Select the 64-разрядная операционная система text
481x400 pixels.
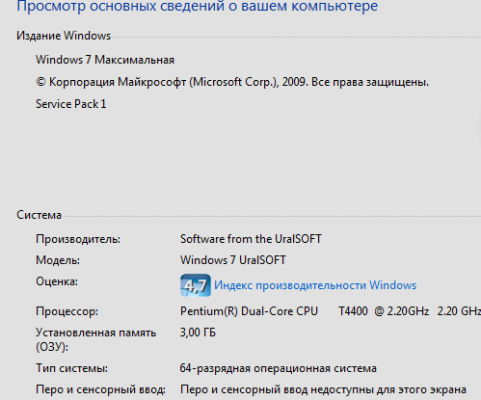pos(278,368)
